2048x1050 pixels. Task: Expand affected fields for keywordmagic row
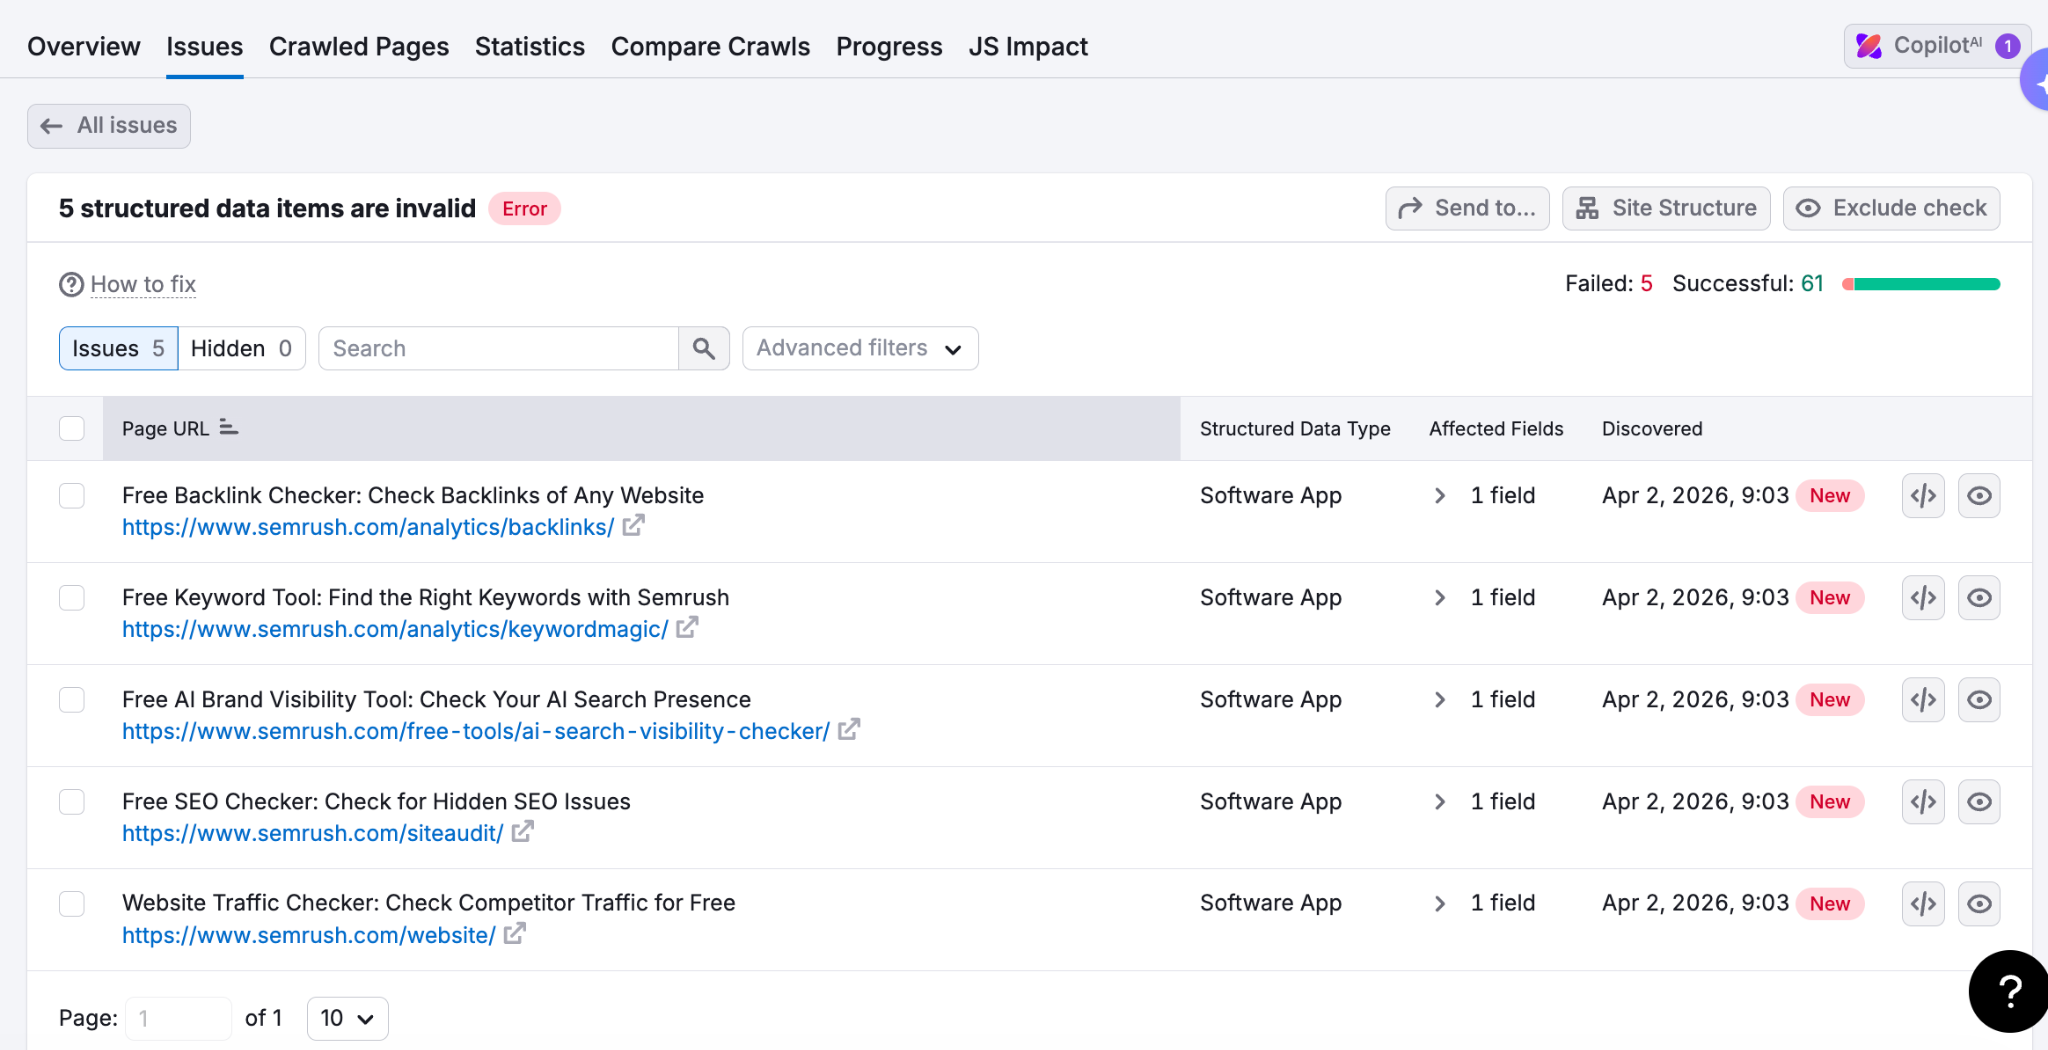click(x=1440, y=598)
